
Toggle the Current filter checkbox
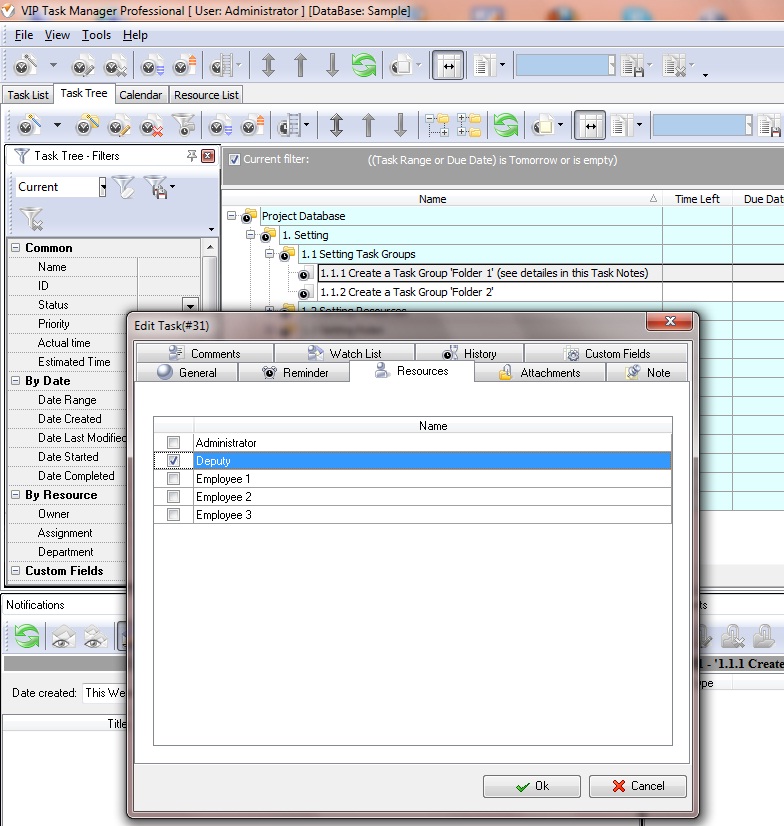[234, 159]
